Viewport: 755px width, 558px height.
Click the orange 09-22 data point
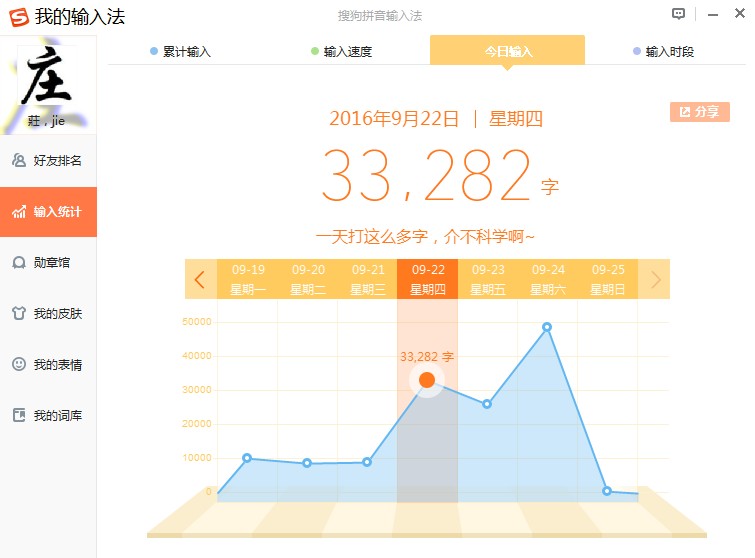(x=427, y=380)
